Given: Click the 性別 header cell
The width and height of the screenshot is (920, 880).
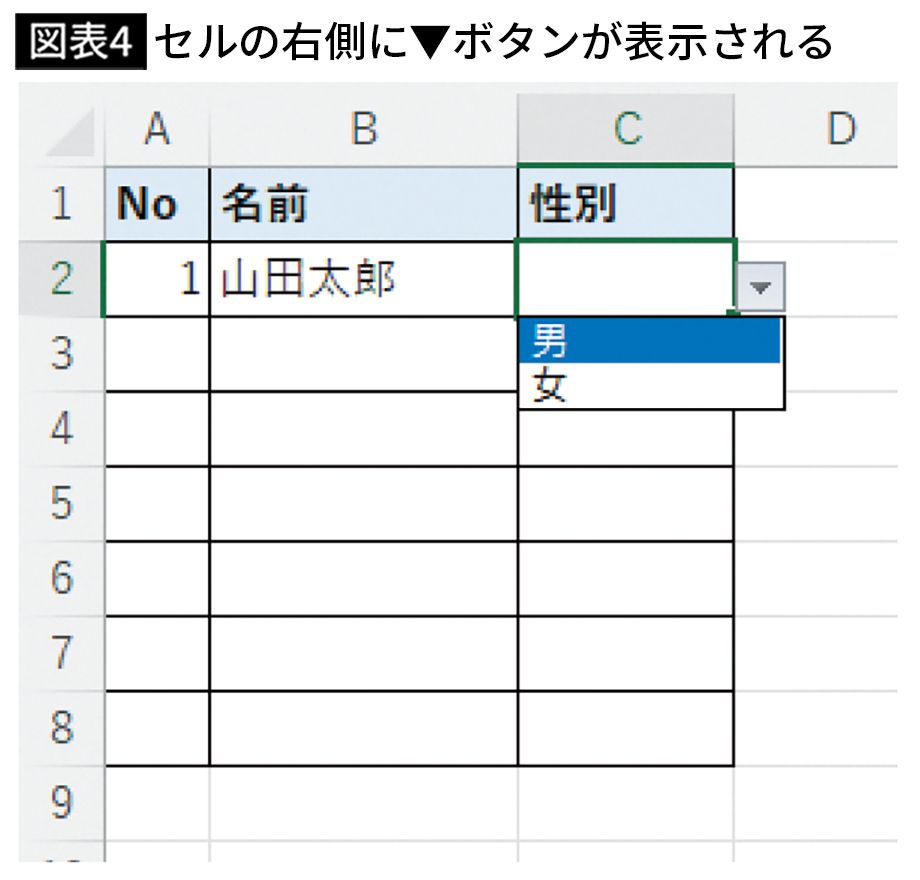Looking at the screenshot, I should click(625, 204).
